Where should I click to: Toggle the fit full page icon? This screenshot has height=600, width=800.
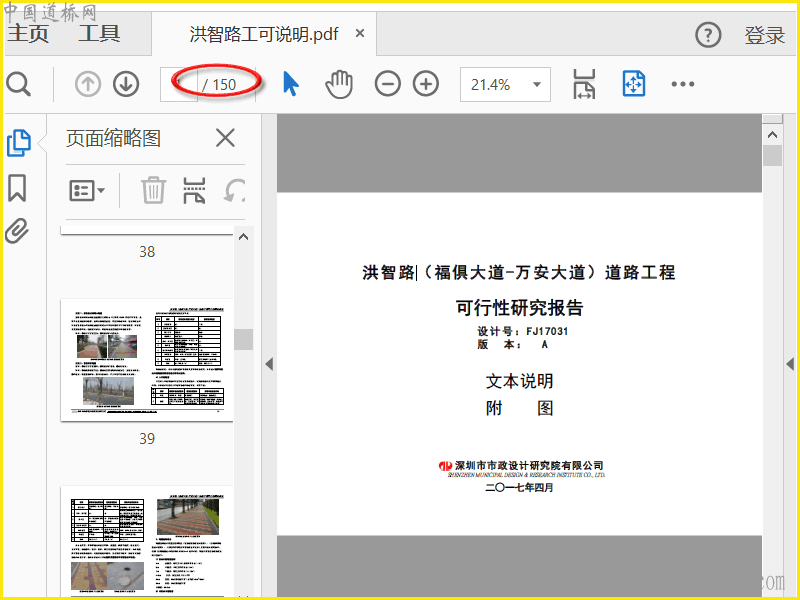tap(634, 84)
